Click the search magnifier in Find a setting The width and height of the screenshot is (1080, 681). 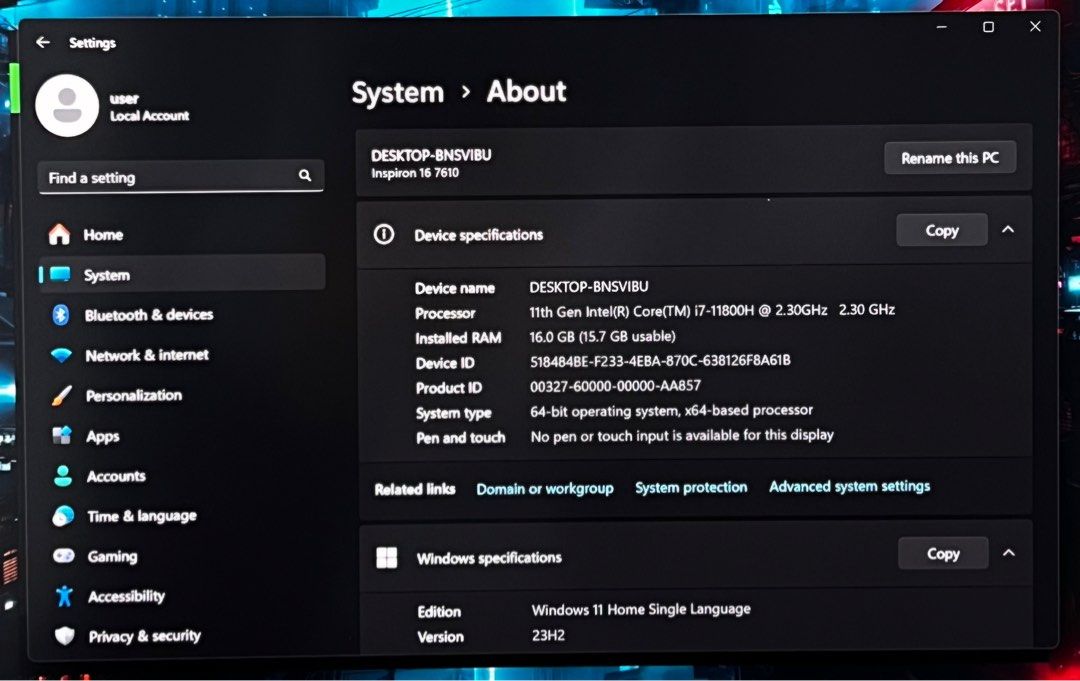point(305,175)
